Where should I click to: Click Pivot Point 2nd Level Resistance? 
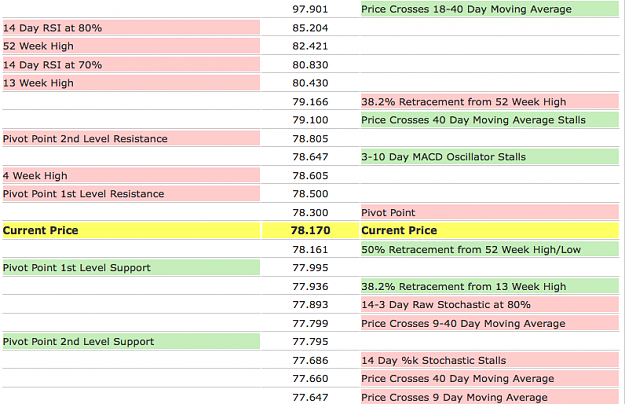click(x=85, y=139)
